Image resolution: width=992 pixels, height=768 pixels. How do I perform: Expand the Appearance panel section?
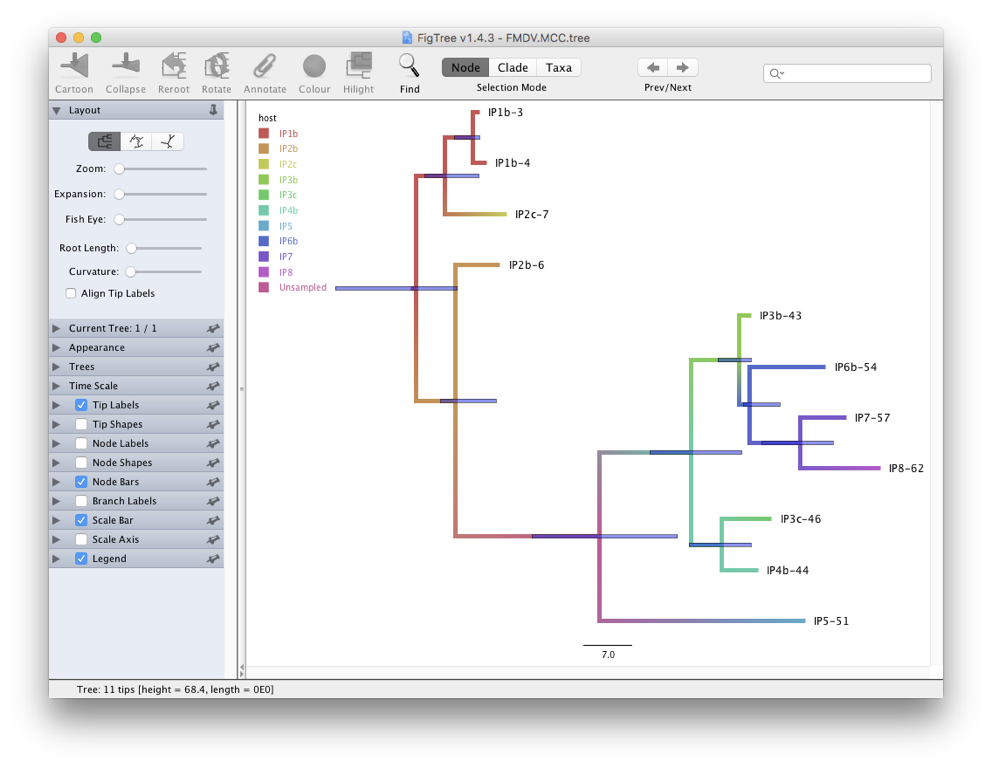coord(57,348)
